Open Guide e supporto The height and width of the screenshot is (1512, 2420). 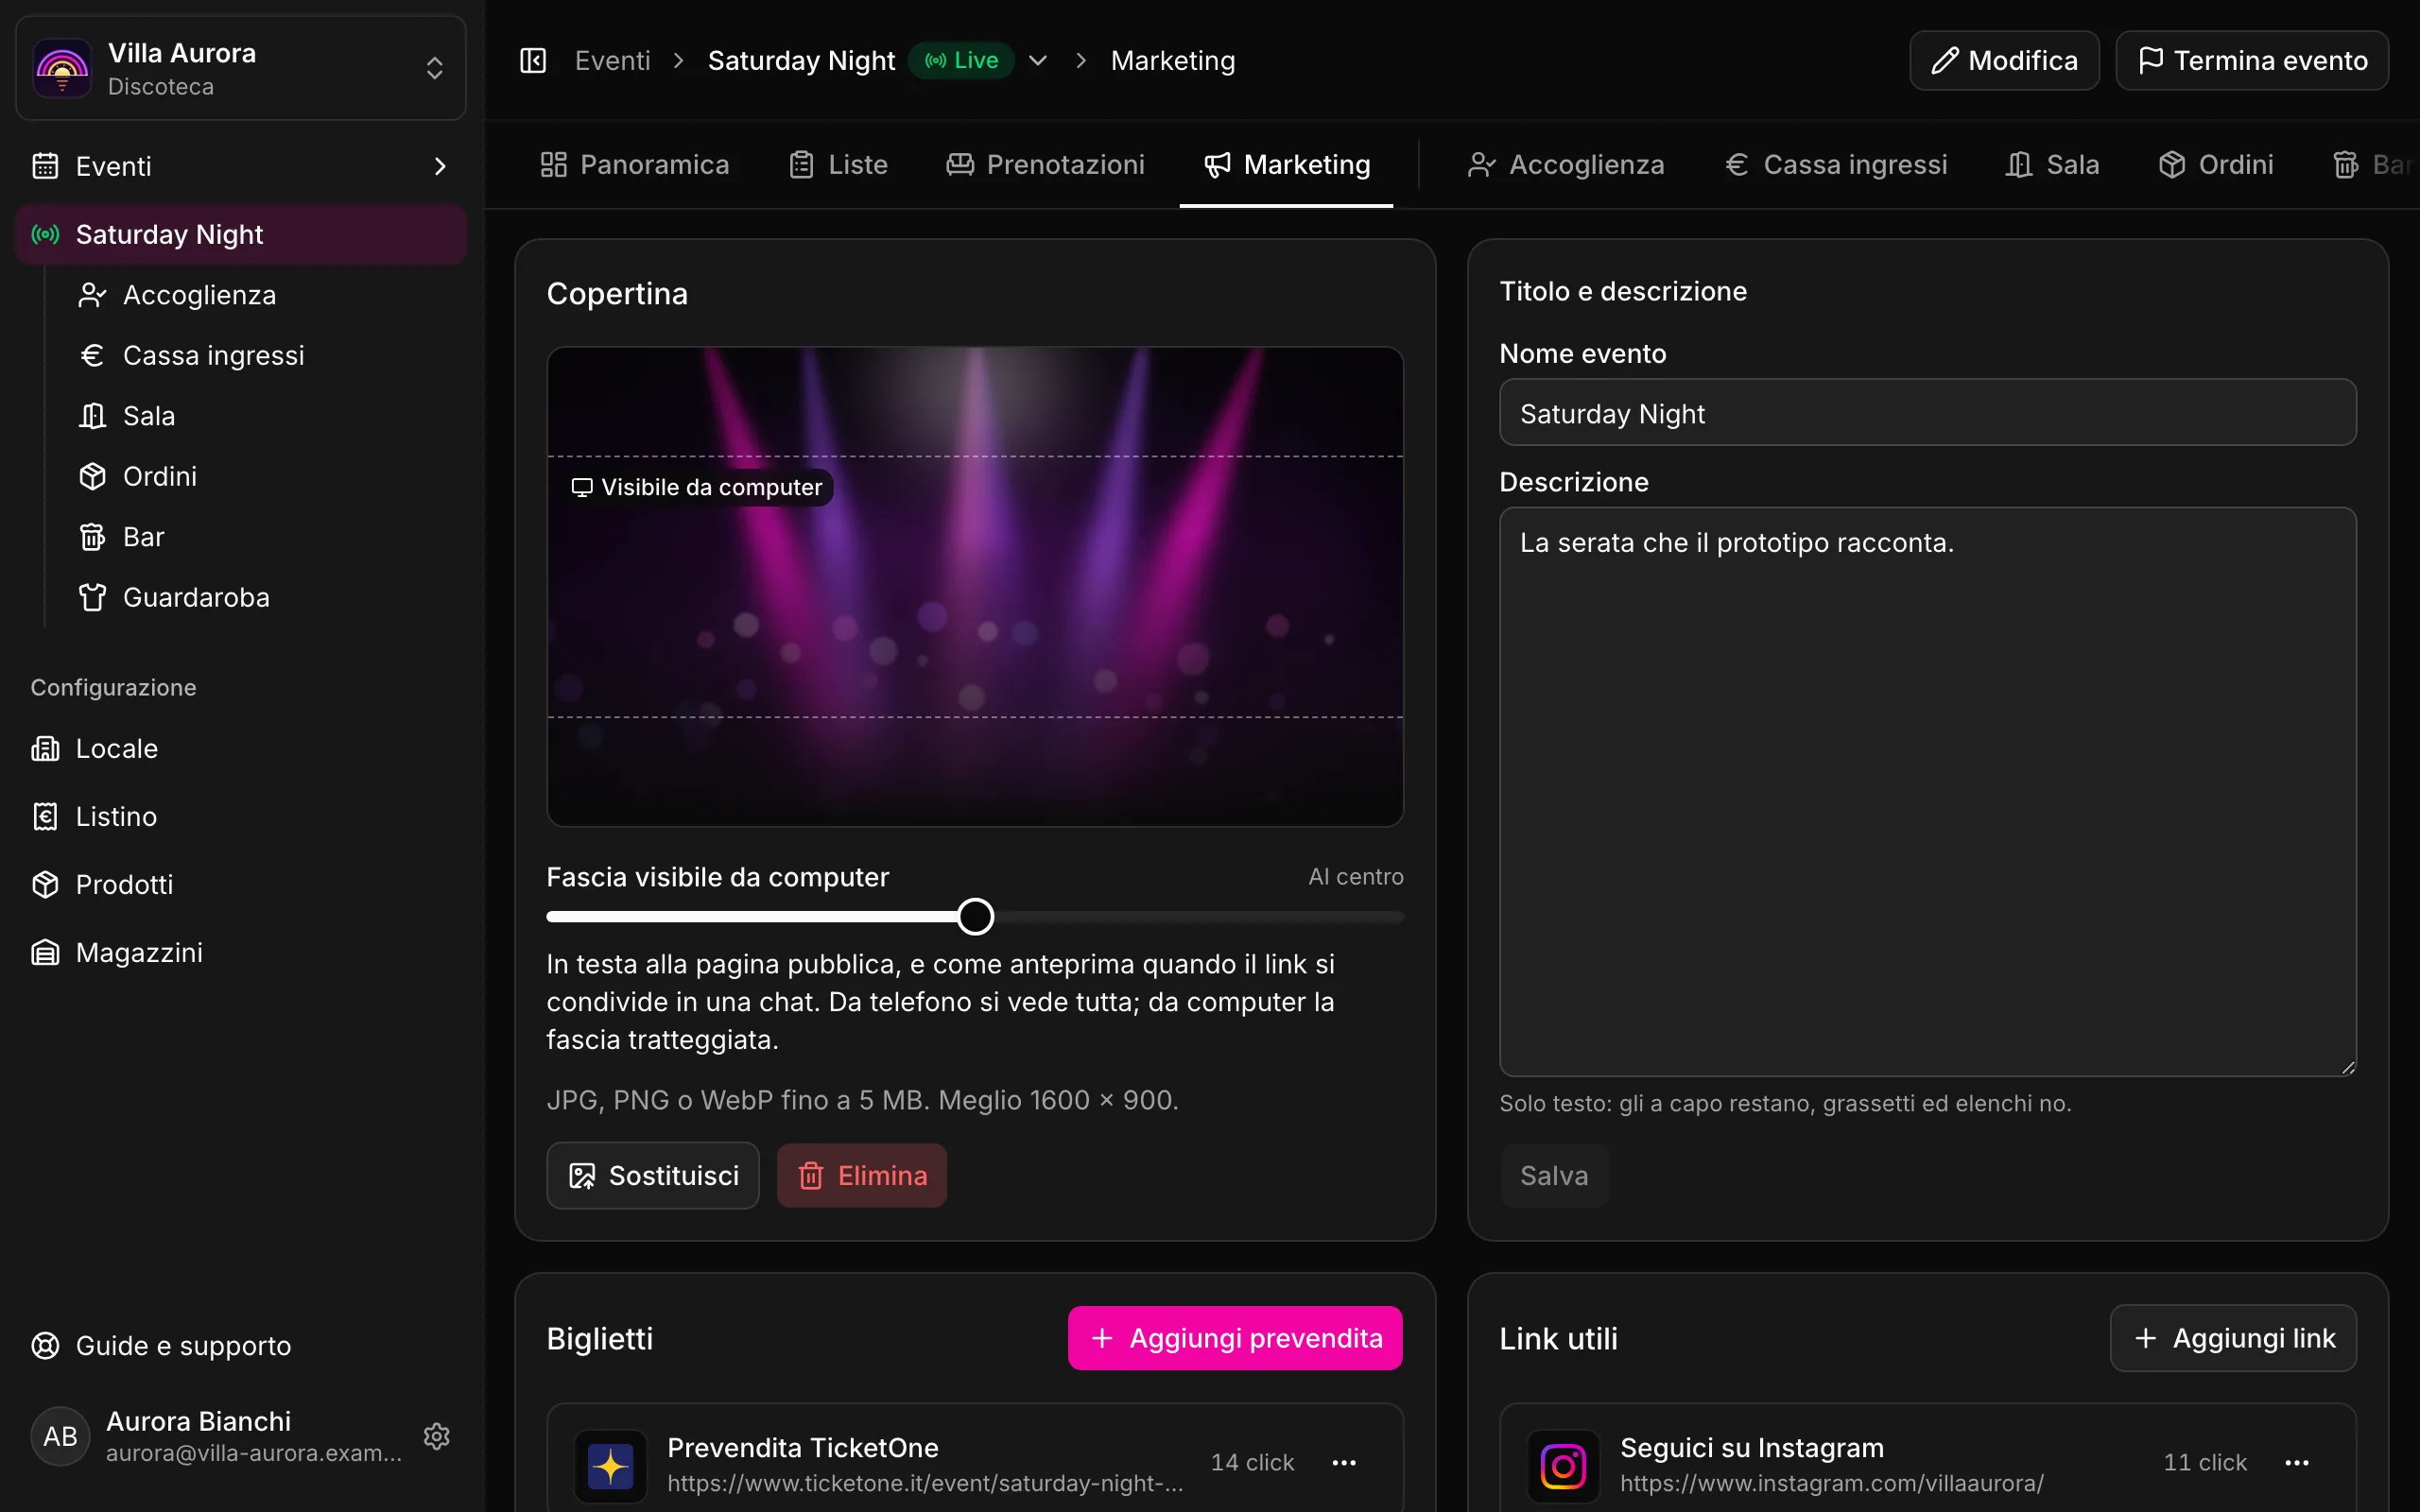pyautogui.click(x=241, y=1345)
